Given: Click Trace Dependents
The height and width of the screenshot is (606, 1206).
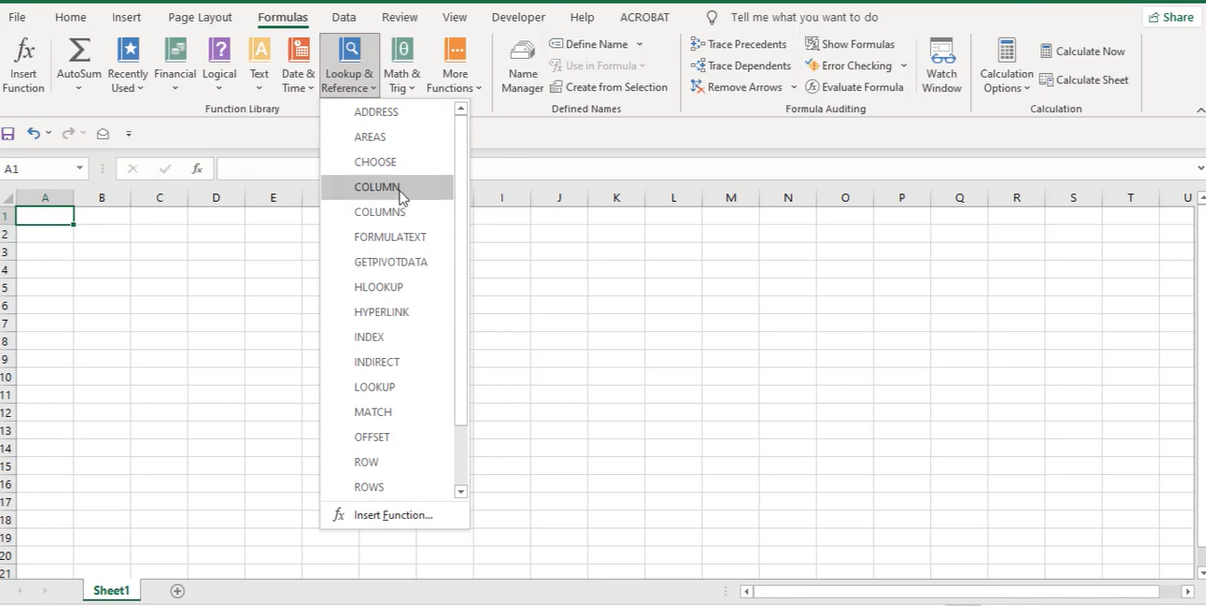Looking at the screenshot, I should pyautogui.click(x=741, y=65).
